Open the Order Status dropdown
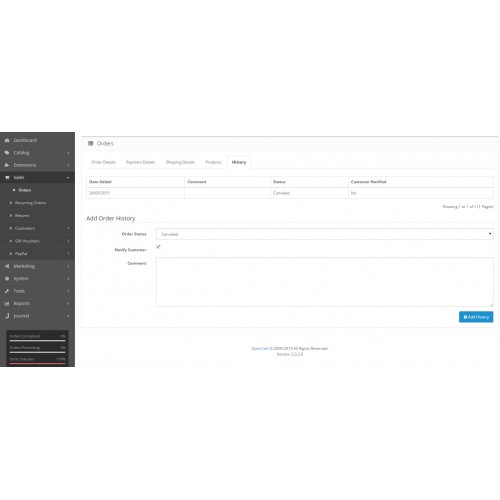Viewport: 500px width, 500px height. click(325, 234)
